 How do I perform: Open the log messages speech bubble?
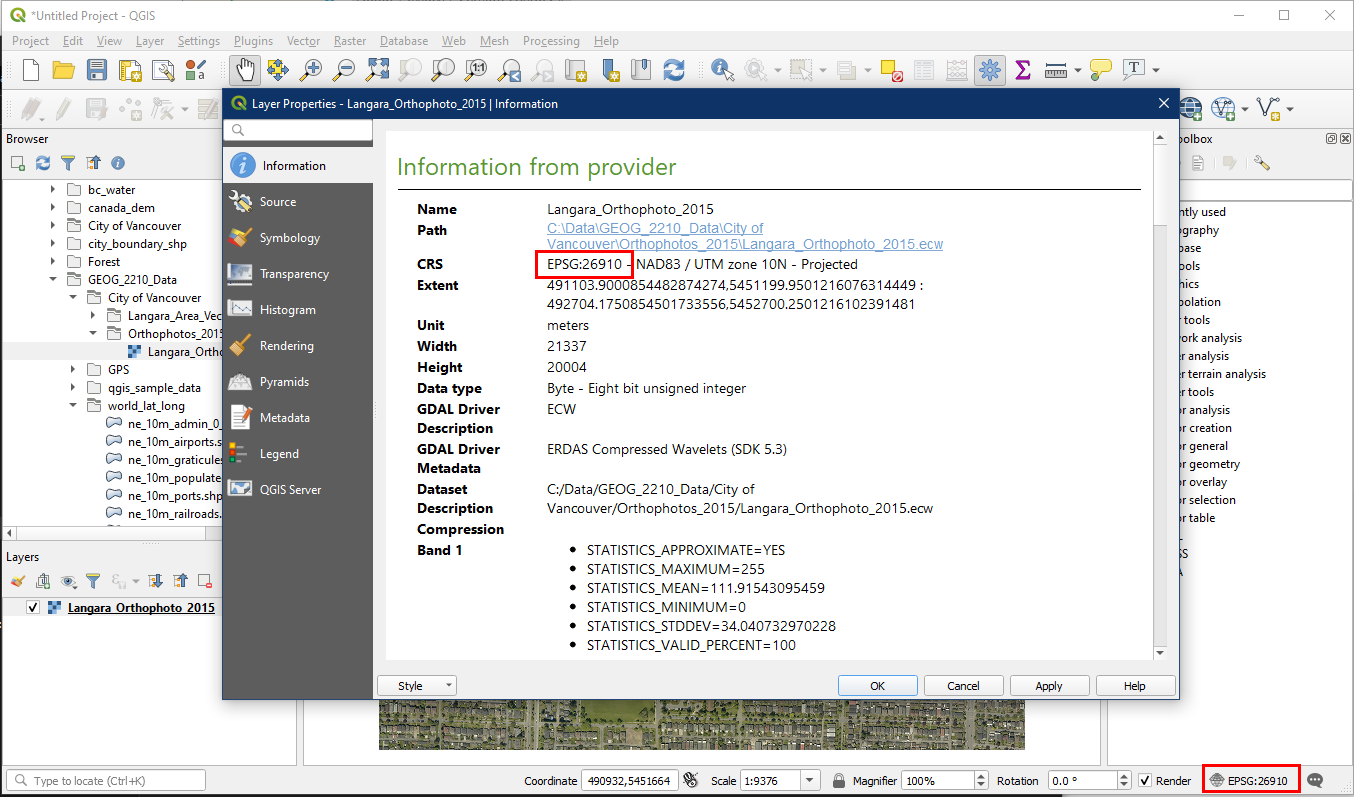(1316, 780)
